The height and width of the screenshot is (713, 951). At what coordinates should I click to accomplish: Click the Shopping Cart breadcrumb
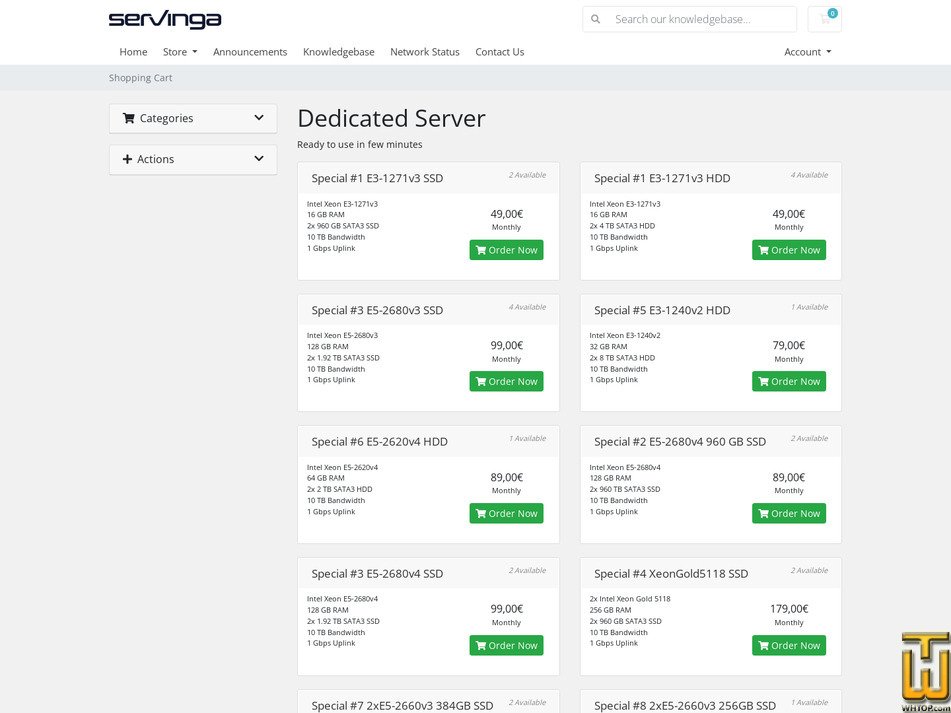(140, 77)
